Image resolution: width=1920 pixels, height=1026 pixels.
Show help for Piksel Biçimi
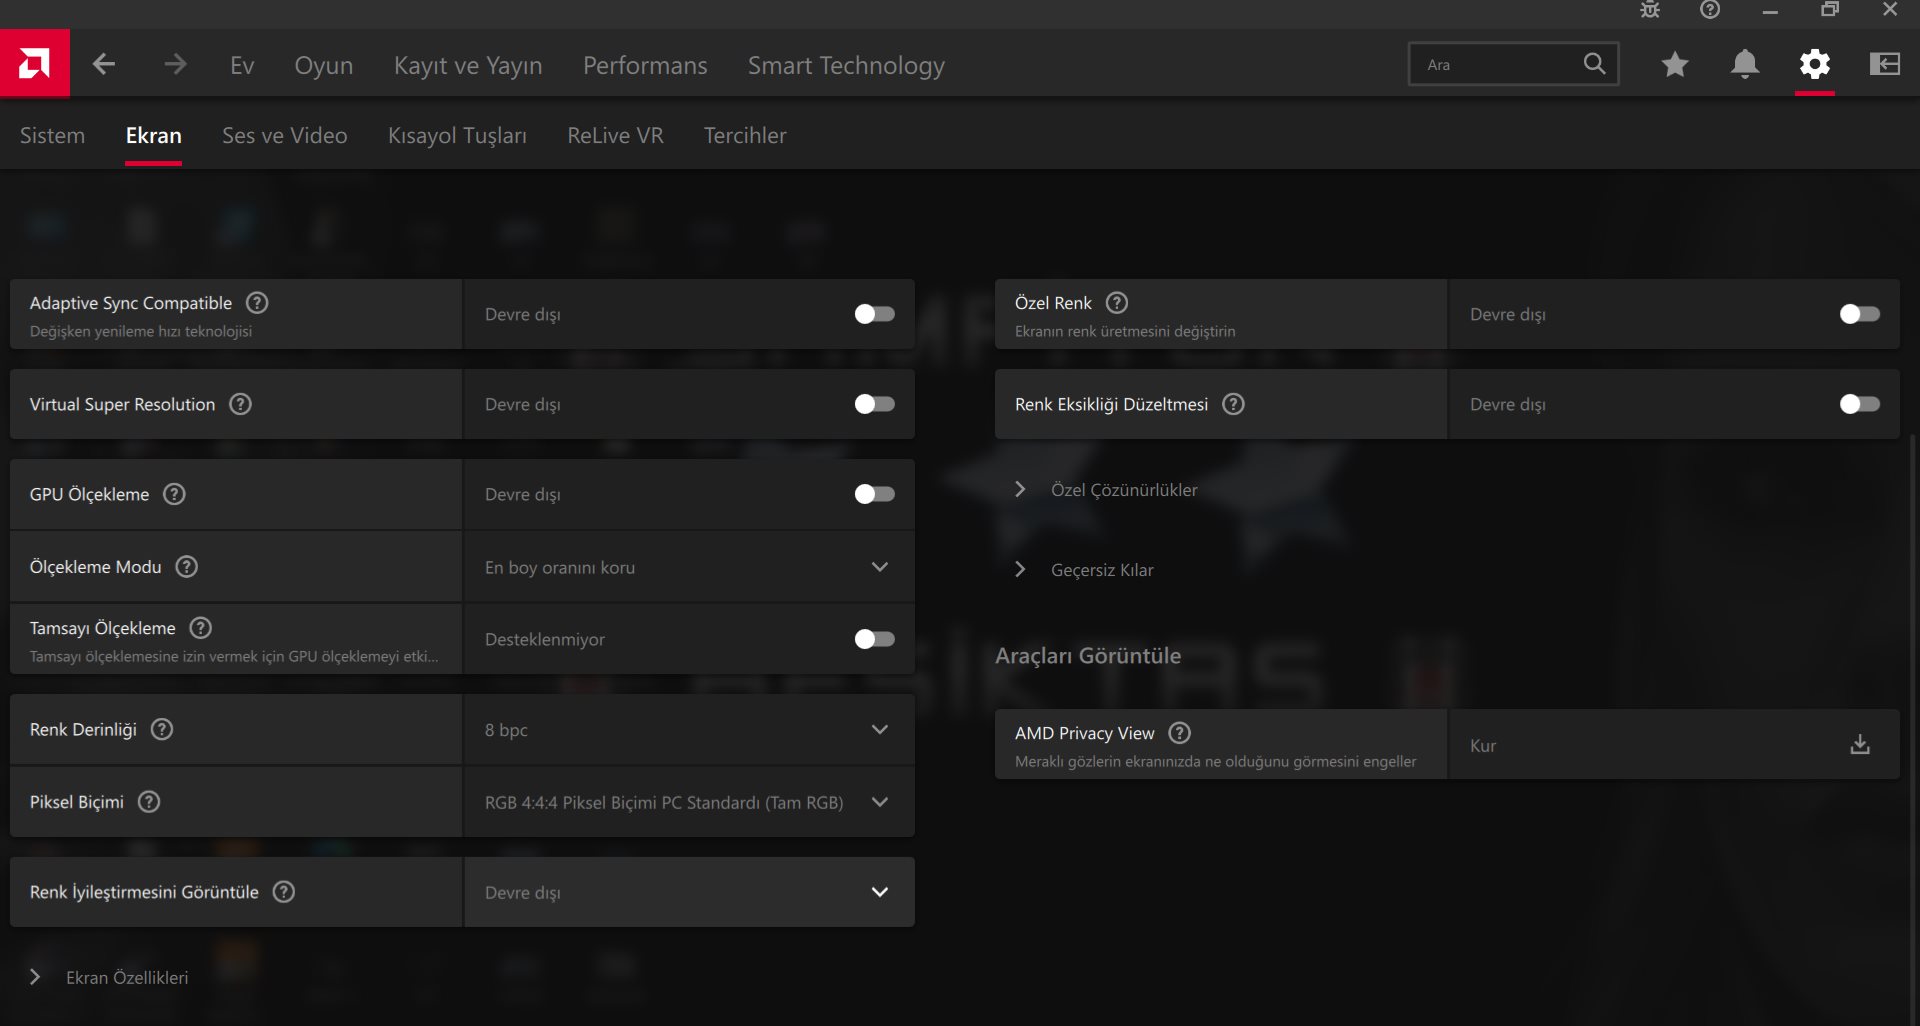pyautogui.click(x=149, y=802)
